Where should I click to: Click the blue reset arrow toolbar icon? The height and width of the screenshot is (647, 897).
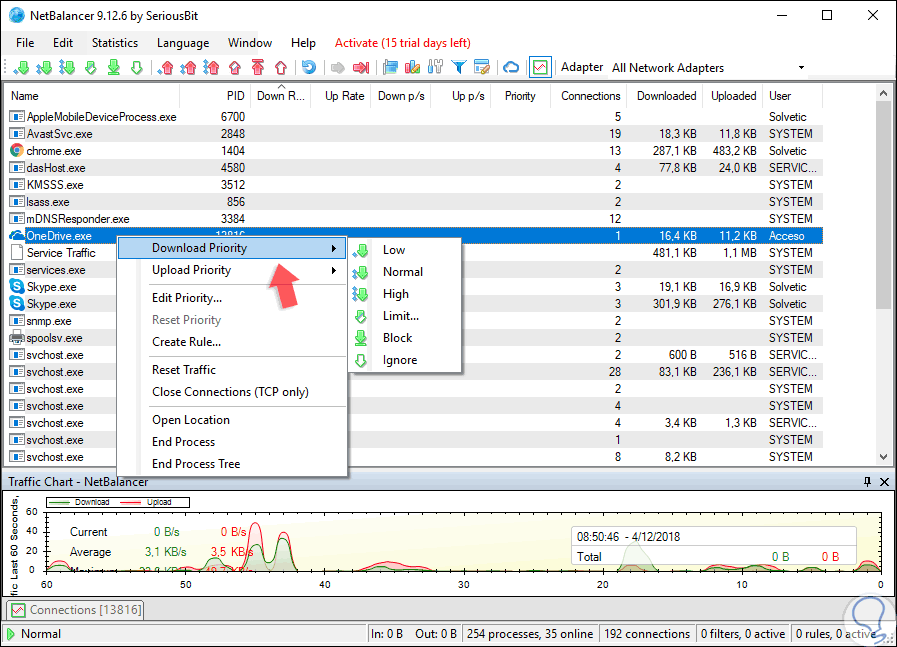pos(309,68)
